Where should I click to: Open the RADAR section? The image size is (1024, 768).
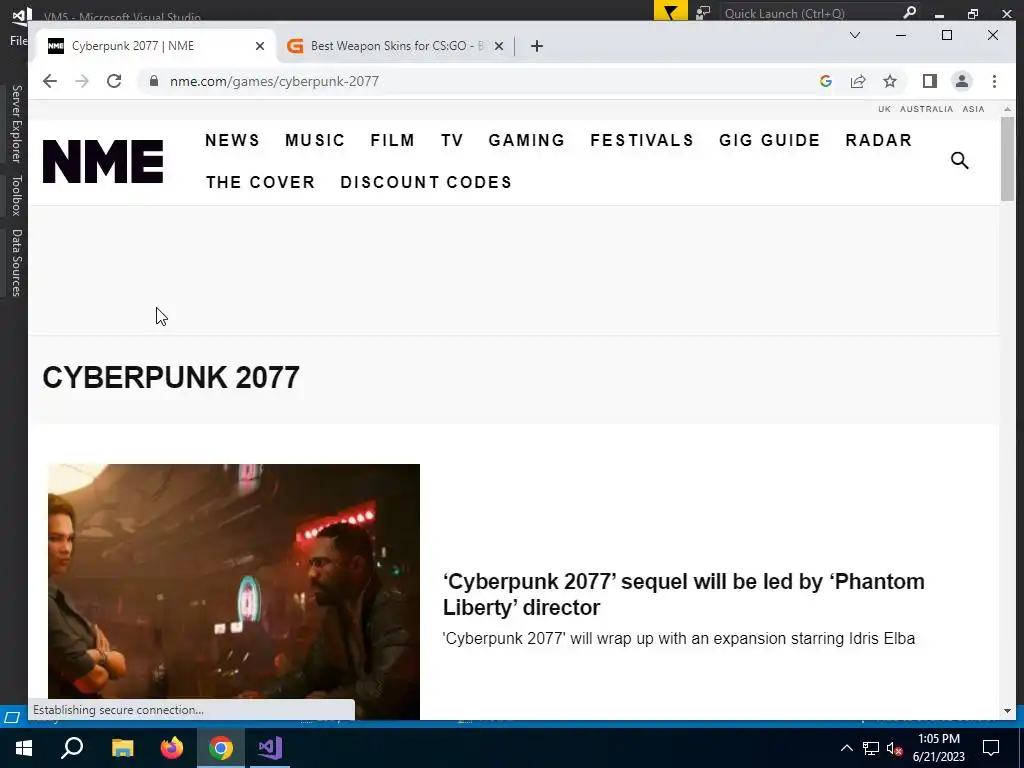(878, 140)
